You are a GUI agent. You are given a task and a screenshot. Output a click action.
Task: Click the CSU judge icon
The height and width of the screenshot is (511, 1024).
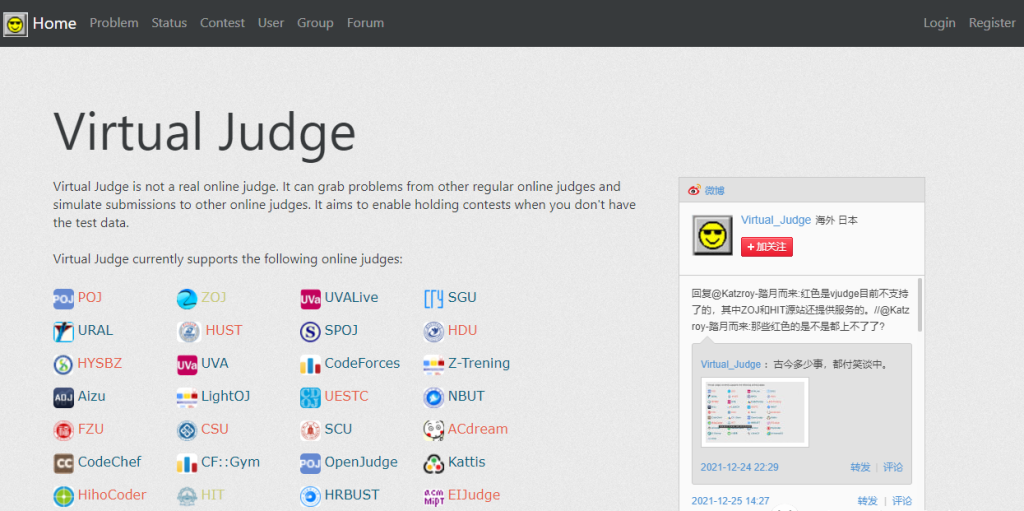point(187,430)
